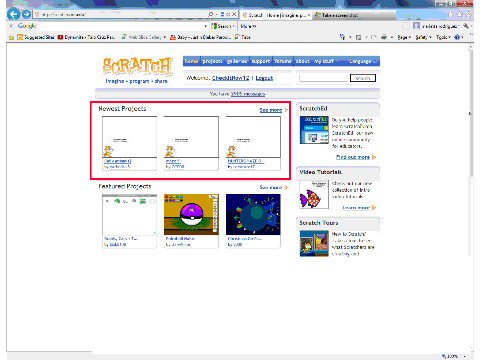Open the third Newest Projects thumbnail
Image resolution: width=480 pixels, height=360 pixels.
click(253, 137)
